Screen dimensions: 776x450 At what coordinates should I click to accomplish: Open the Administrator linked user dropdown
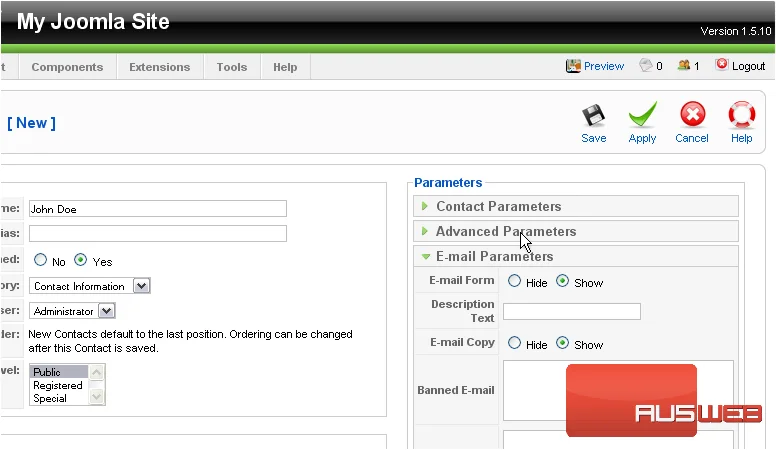72,311
